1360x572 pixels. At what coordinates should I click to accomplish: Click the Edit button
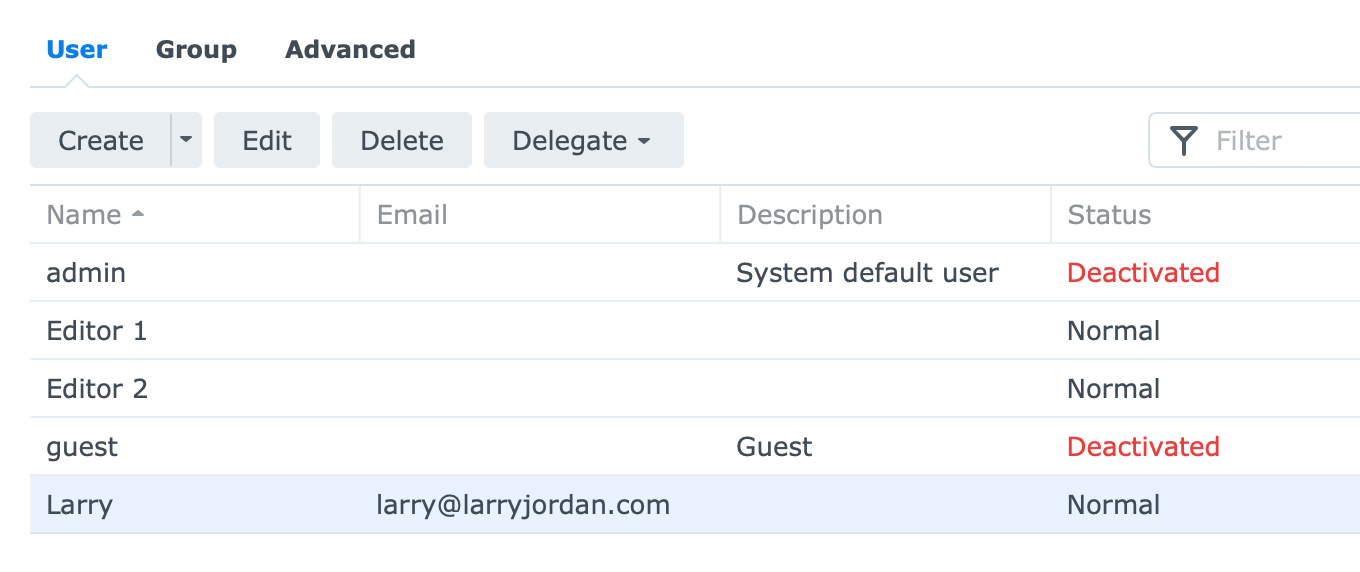tap(267, 141)
